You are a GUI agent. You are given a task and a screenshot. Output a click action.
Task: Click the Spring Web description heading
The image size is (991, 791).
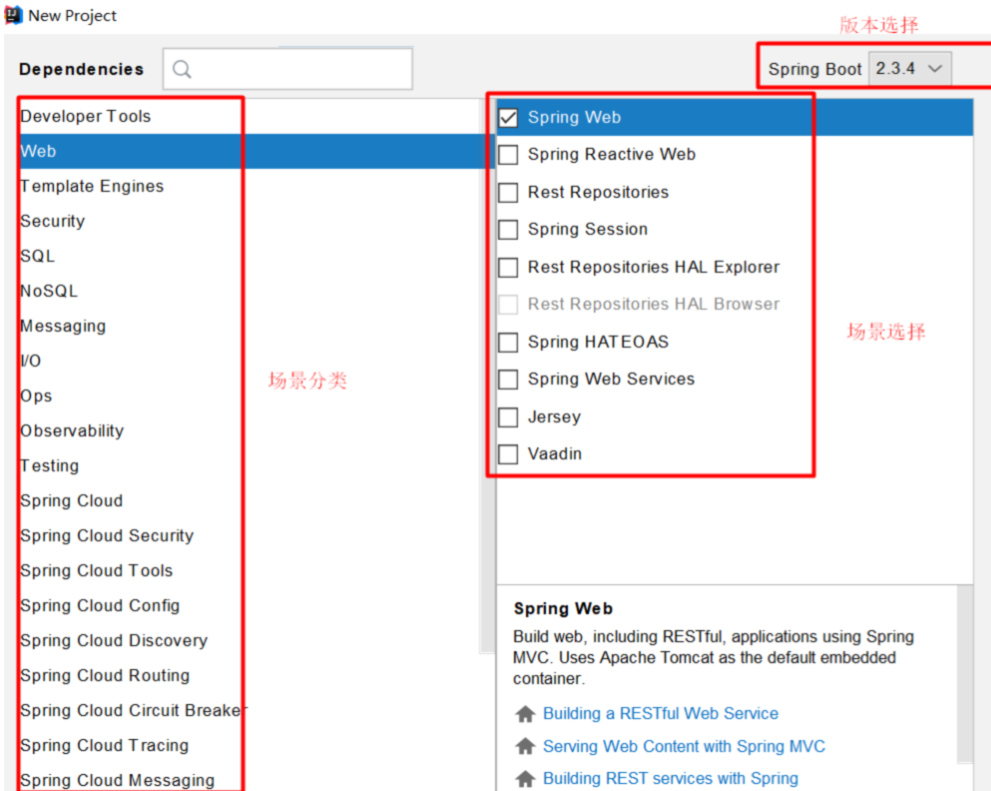coord(563,609)
